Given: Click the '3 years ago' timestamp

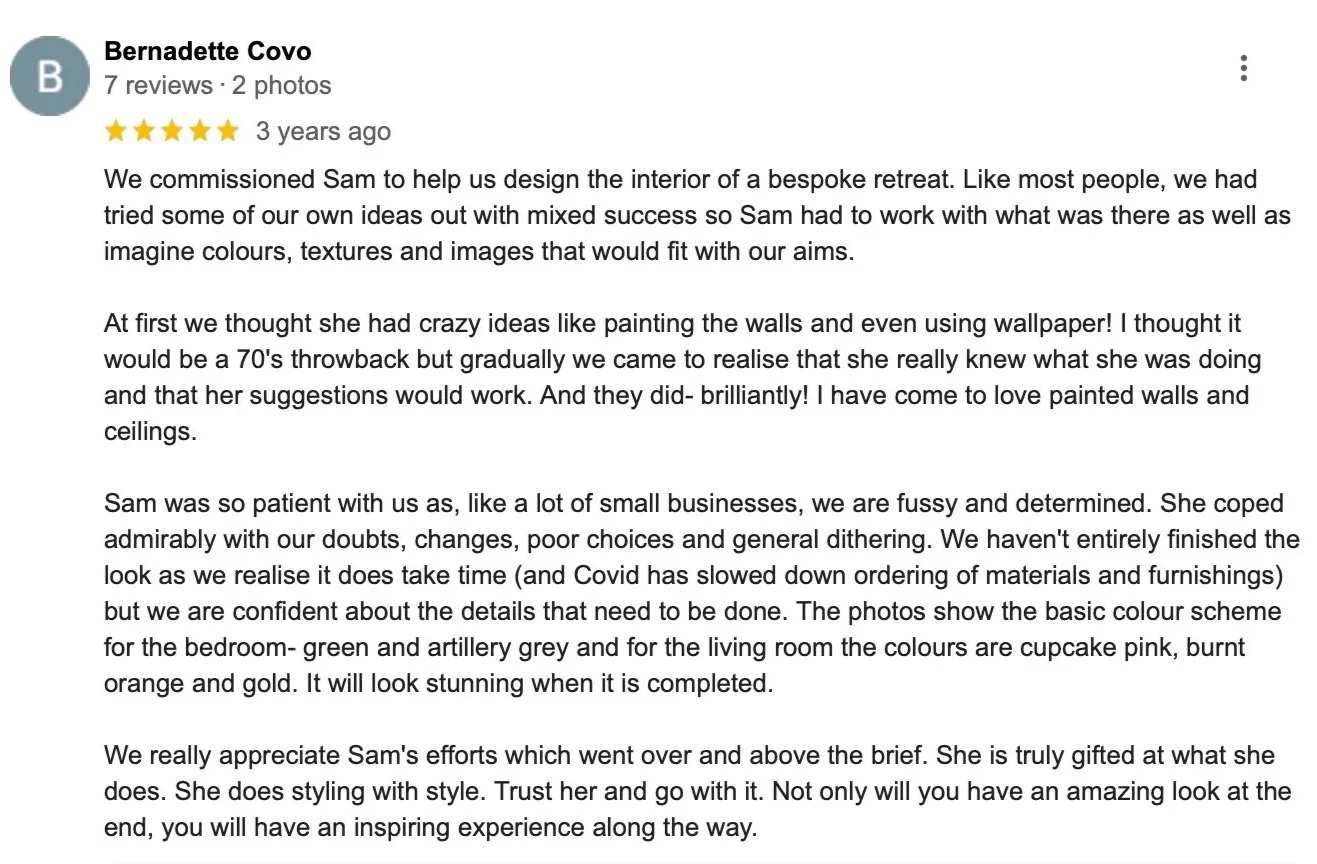Looking at the screenshot, I should [x=323, y=131].
